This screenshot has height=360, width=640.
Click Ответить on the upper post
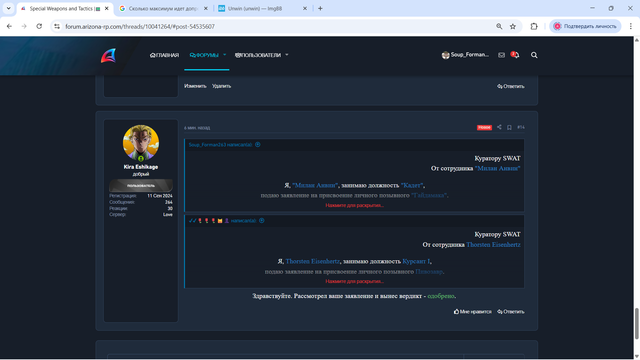click(511, 86)
